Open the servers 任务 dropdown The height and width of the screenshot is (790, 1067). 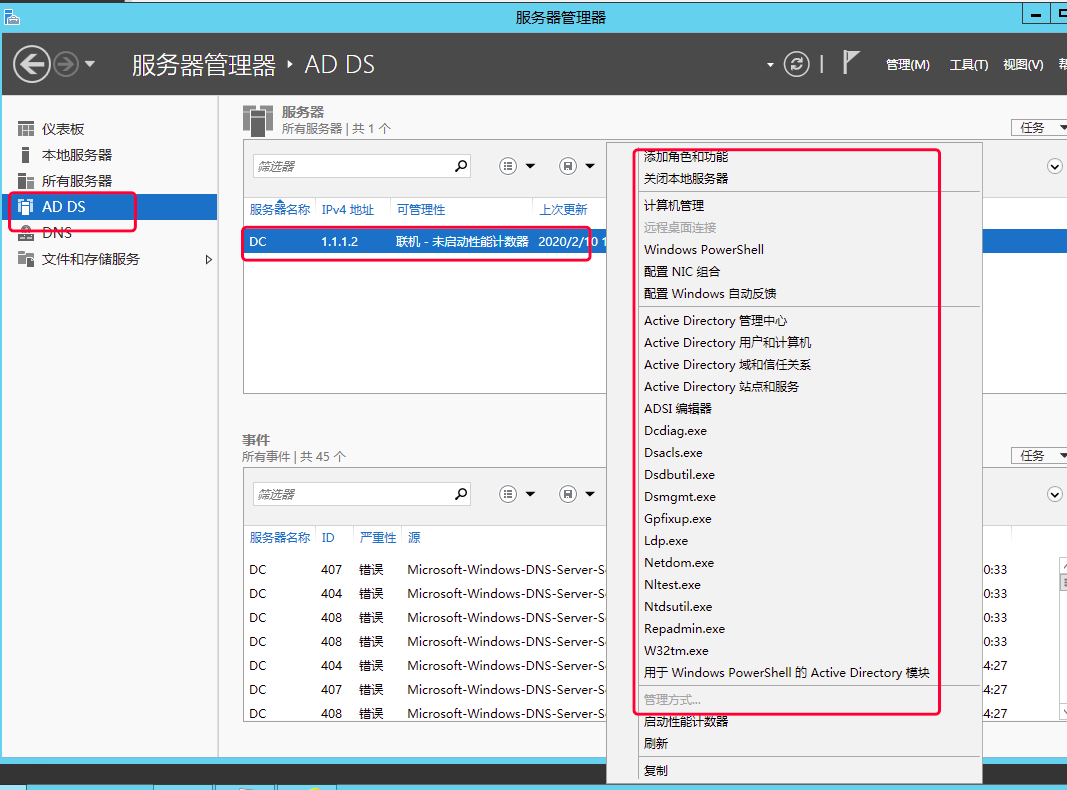[1039, 128]
